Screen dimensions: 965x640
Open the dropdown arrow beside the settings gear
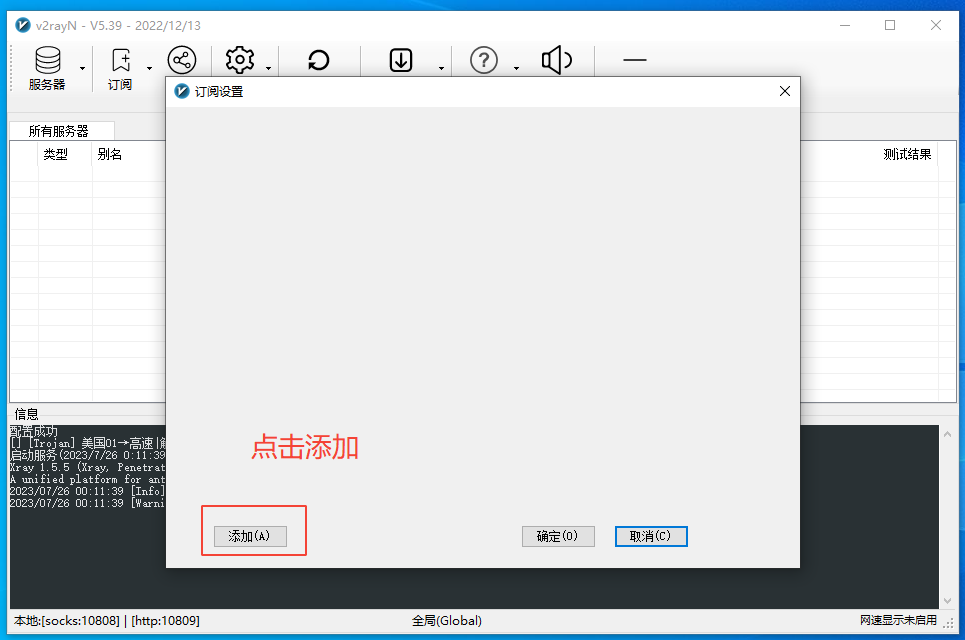[x=267, y=68]
